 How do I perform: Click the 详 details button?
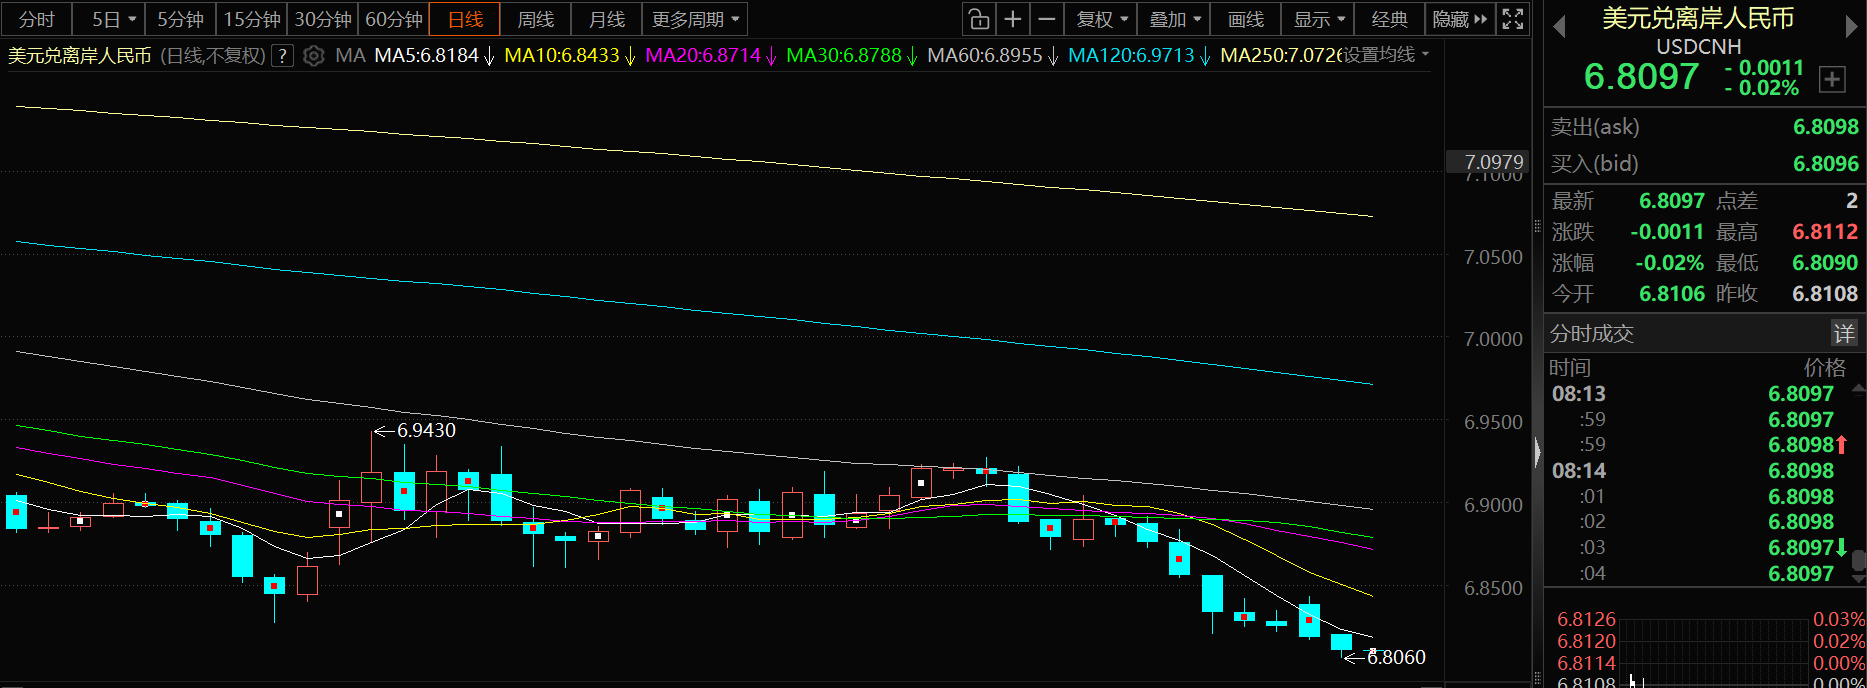point(1843,333)
